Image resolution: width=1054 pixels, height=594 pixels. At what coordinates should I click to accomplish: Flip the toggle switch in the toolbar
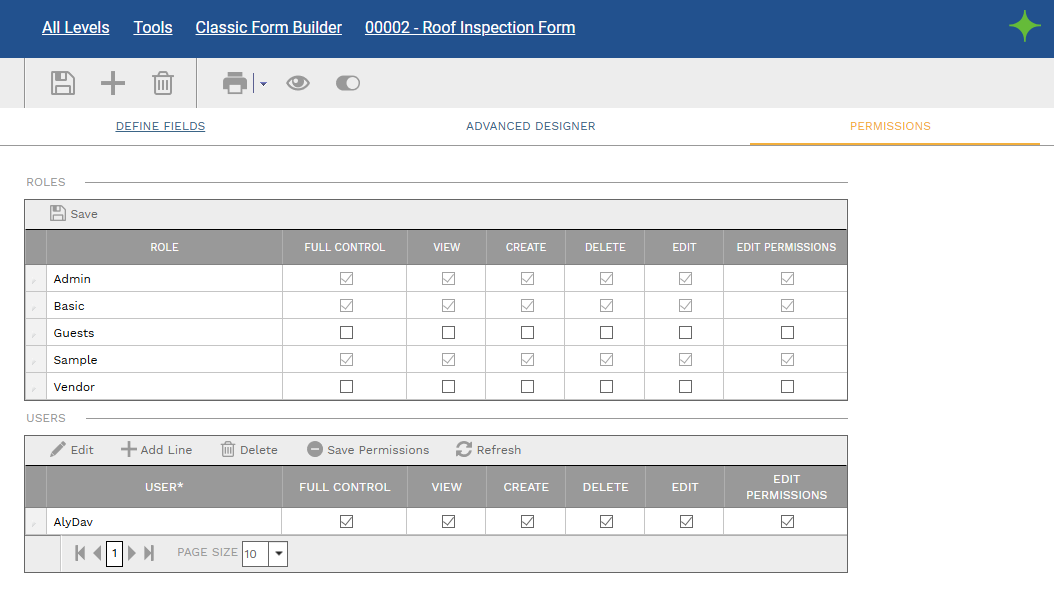347,83
